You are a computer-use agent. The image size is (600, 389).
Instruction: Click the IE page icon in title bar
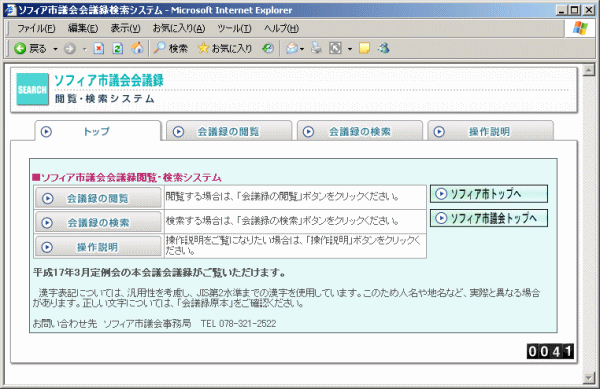(x=11, y=10)
